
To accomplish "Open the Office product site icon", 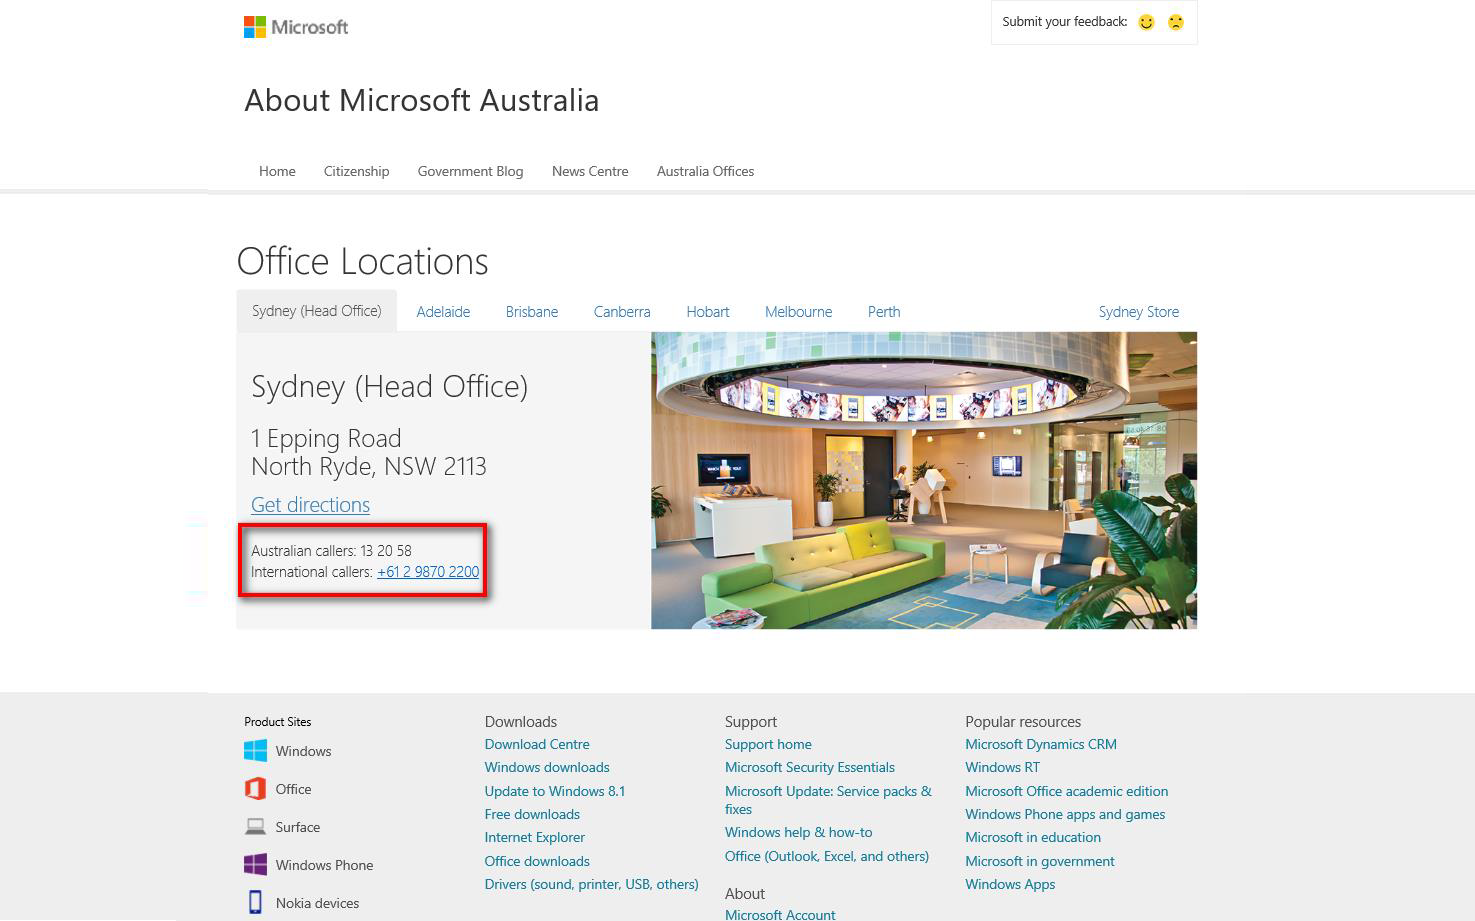I will point(255,789).
